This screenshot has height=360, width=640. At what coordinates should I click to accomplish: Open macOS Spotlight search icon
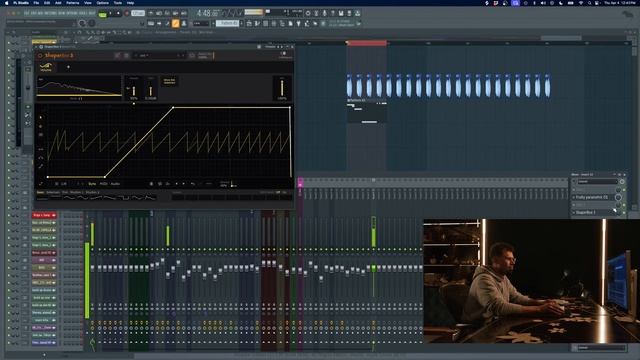[x=590, y=3]
